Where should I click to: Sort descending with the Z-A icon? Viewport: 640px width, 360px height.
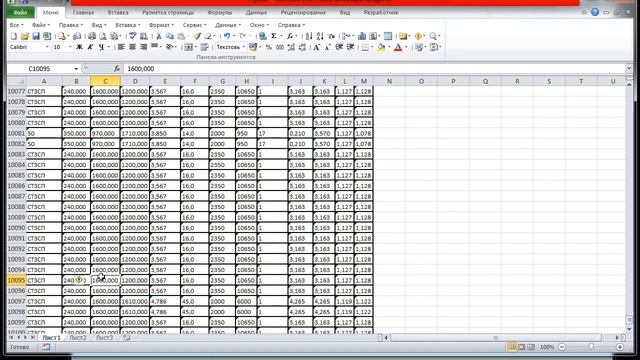(x=320, y=36)
